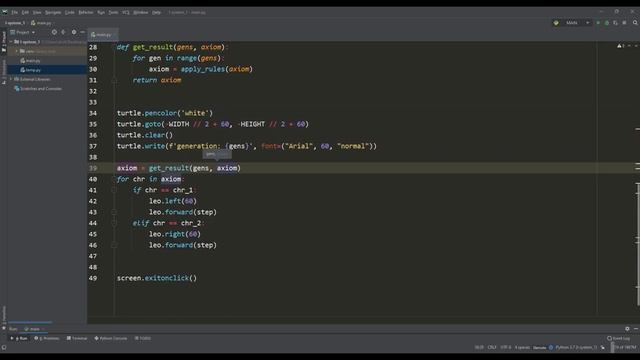This screenshot has width=640, height=360.
Task: Open the Help menu
Action: click(x=156, y=12)
